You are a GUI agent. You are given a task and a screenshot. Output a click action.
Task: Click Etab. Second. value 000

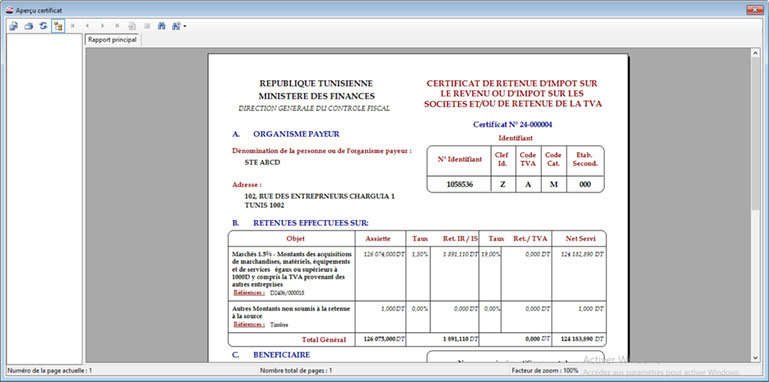point(585,185)
